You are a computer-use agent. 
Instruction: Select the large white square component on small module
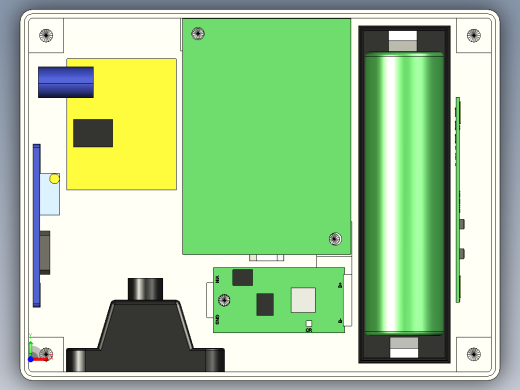(x=303, y=300)
